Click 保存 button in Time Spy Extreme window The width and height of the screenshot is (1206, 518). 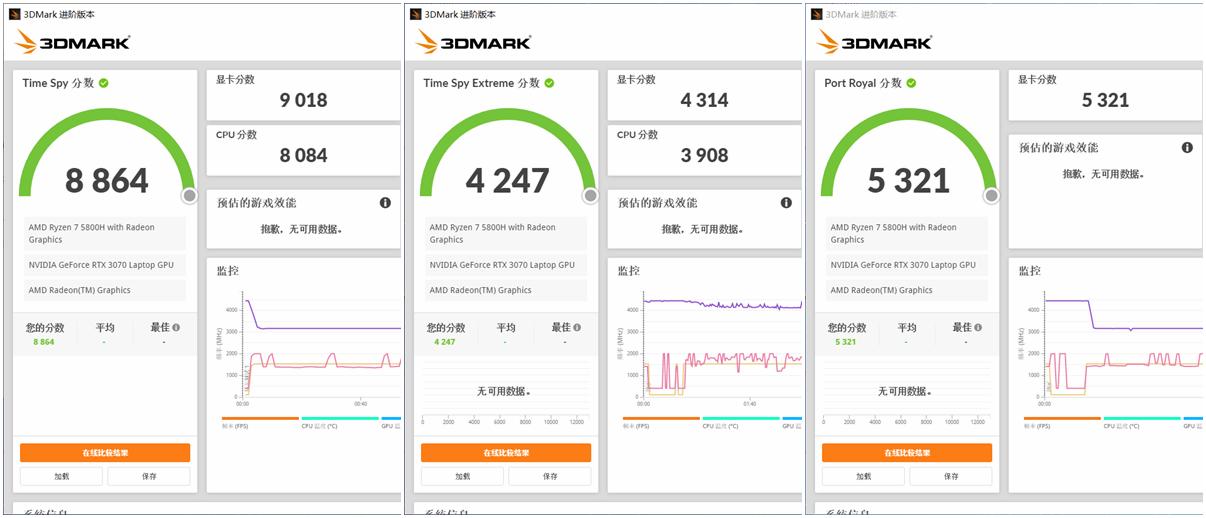pos(550,476)
